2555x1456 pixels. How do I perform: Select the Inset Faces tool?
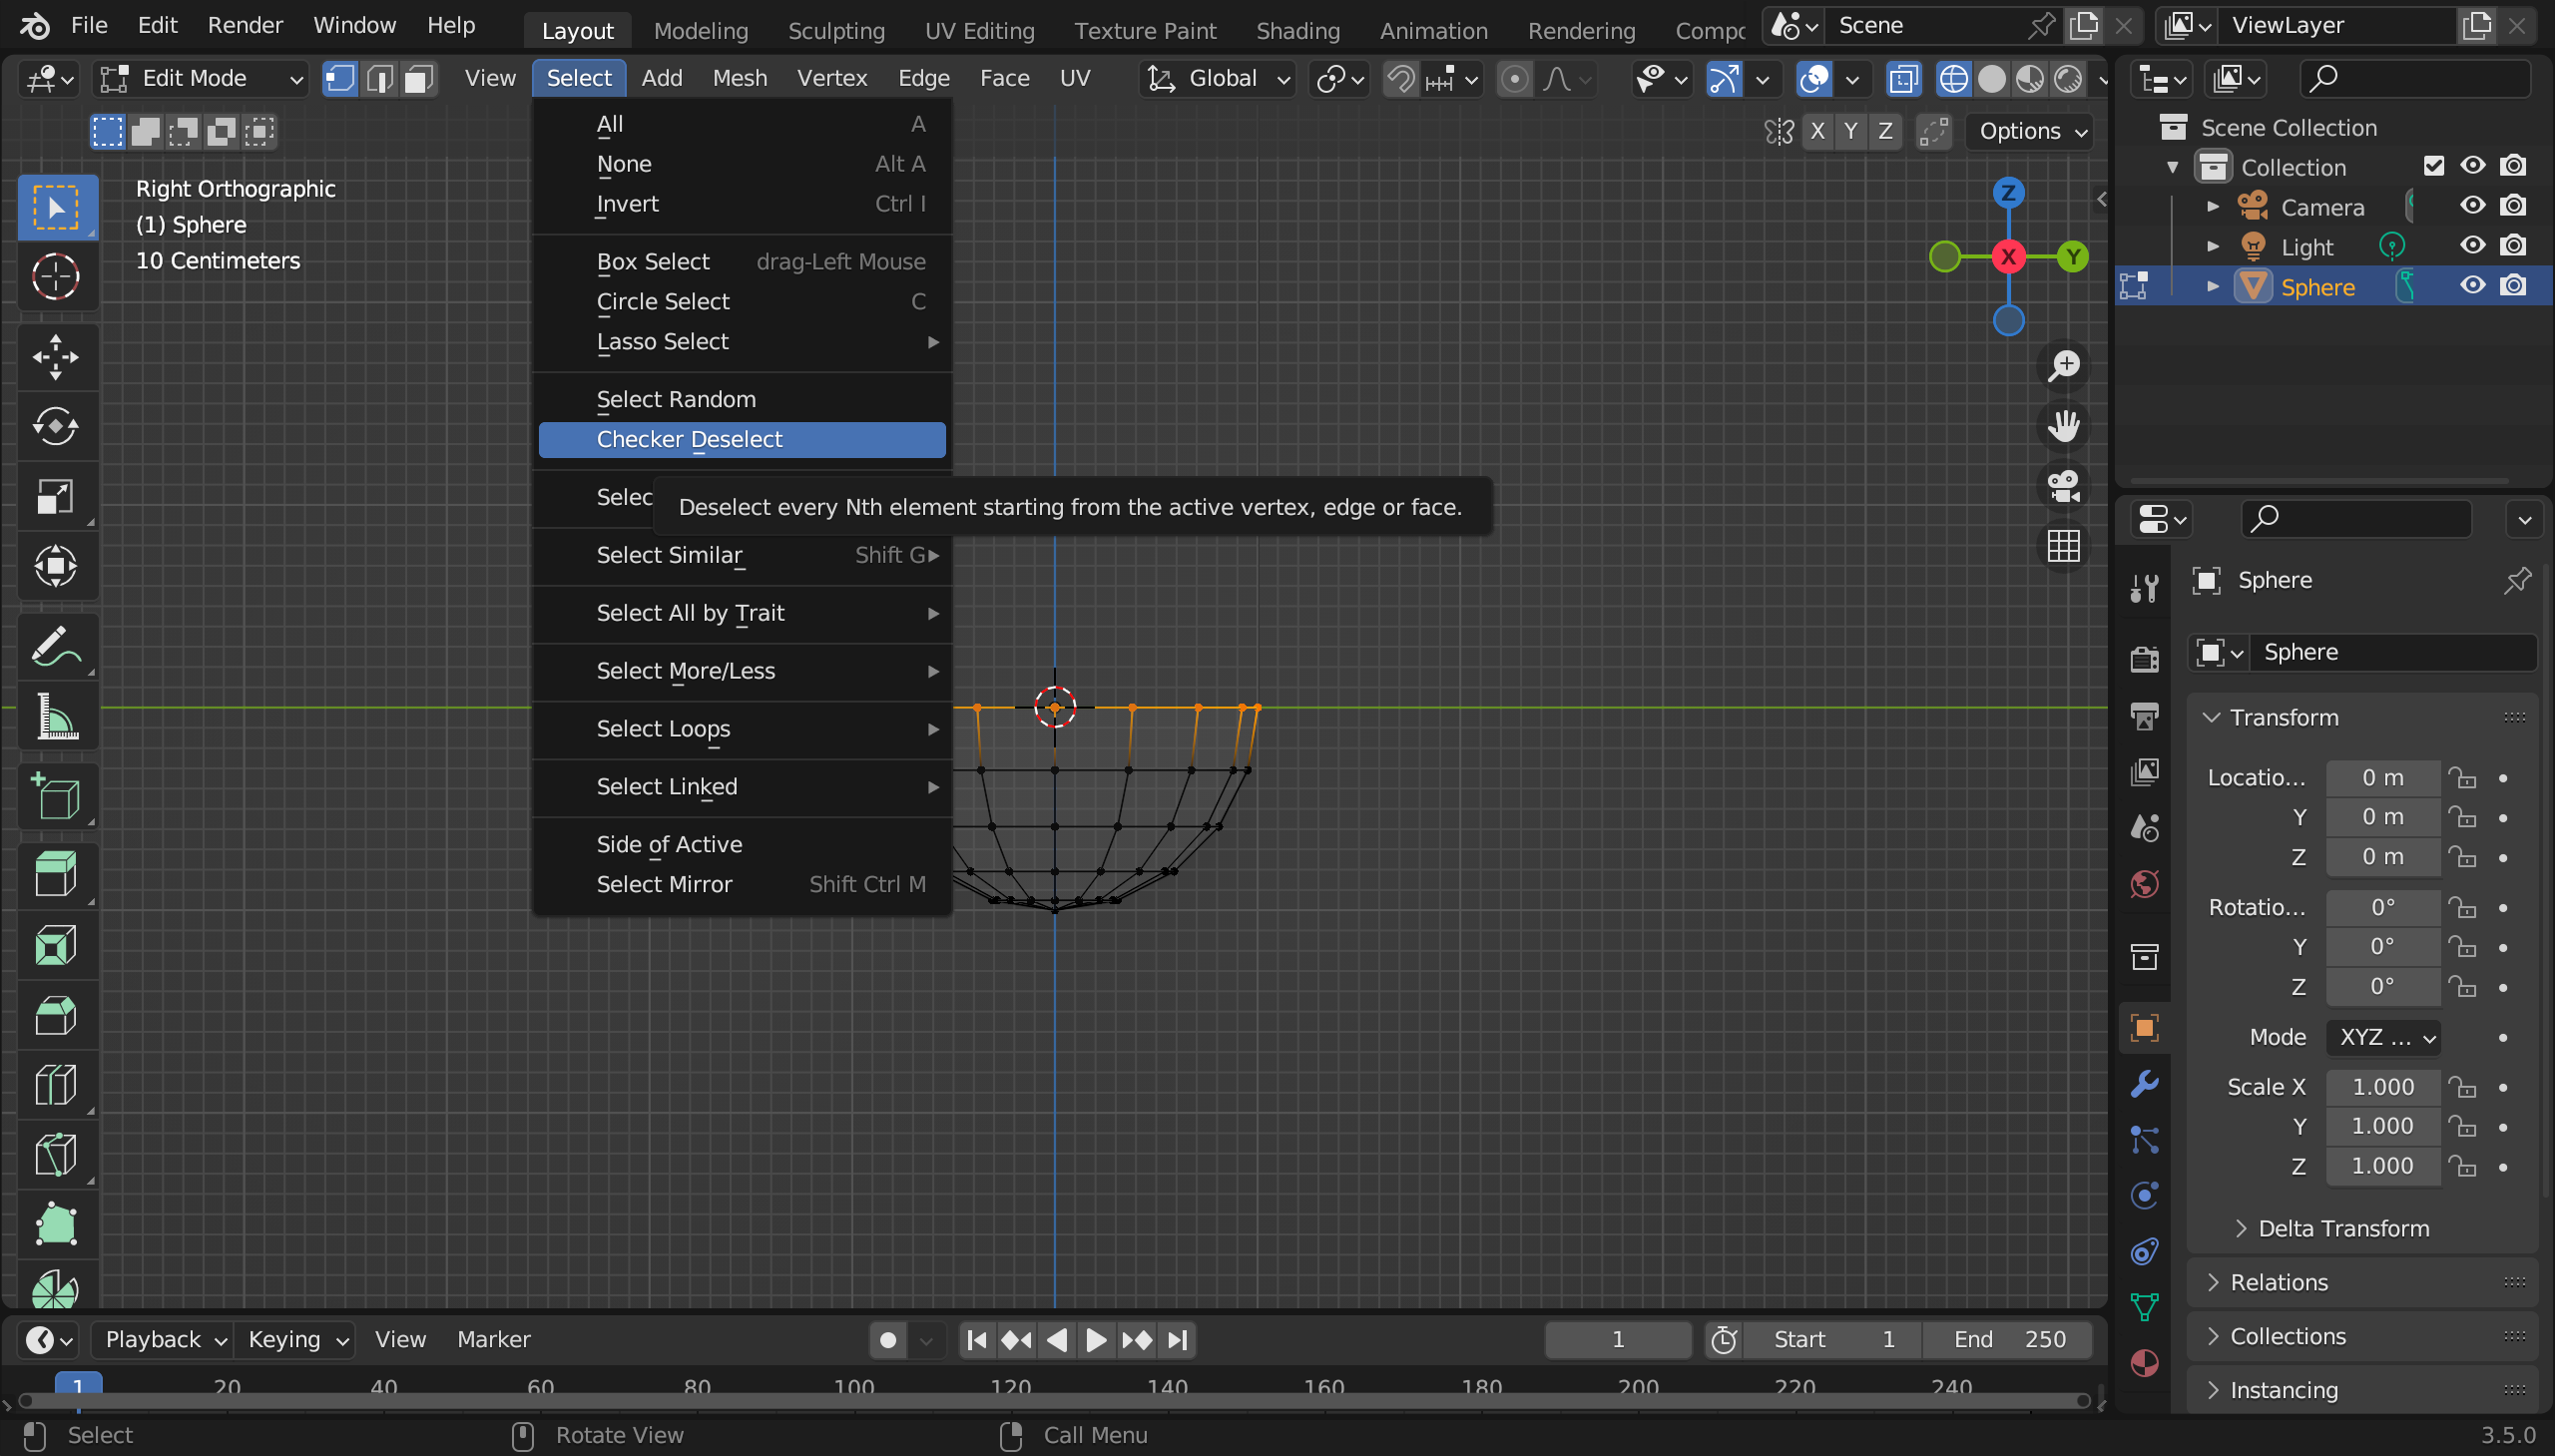[56, 945]
